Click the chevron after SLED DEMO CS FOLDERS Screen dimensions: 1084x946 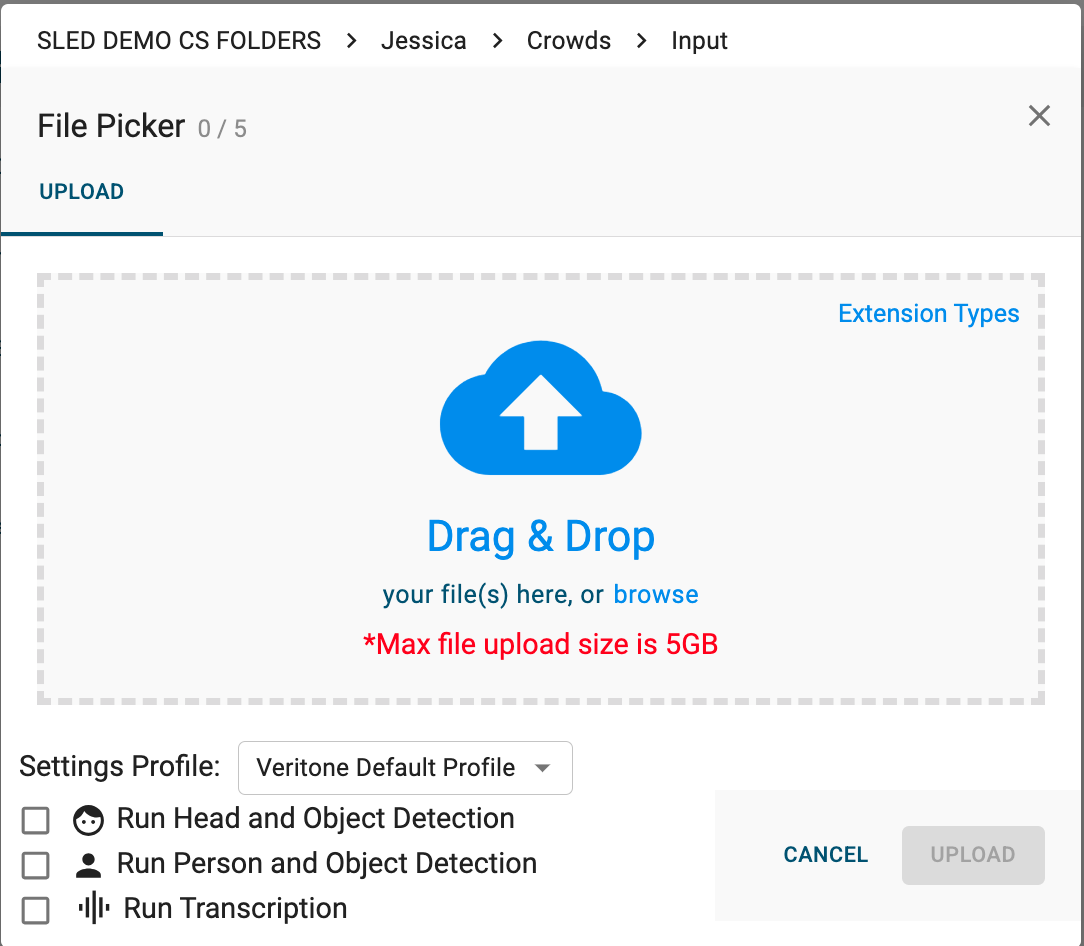click(351, 41)
